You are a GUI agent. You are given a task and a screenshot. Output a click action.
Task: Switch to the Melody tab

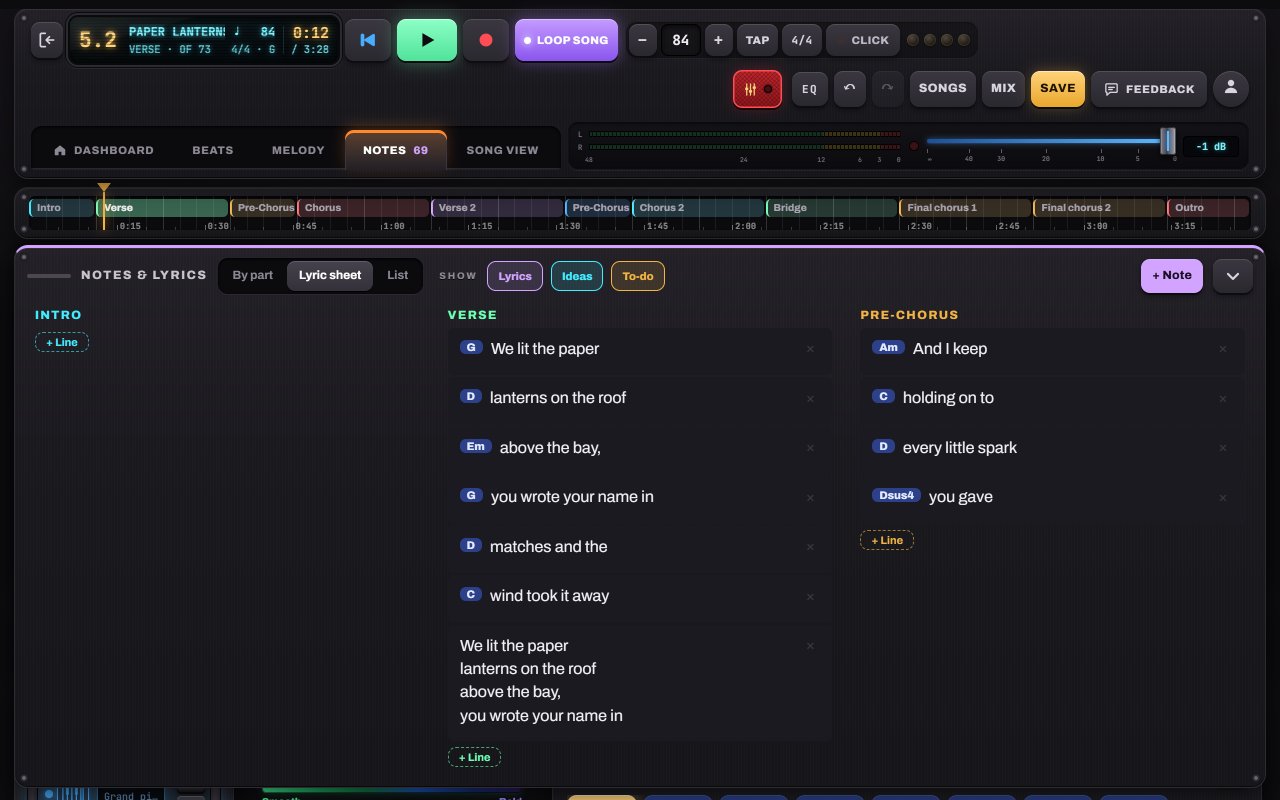[x=298, y=150]
